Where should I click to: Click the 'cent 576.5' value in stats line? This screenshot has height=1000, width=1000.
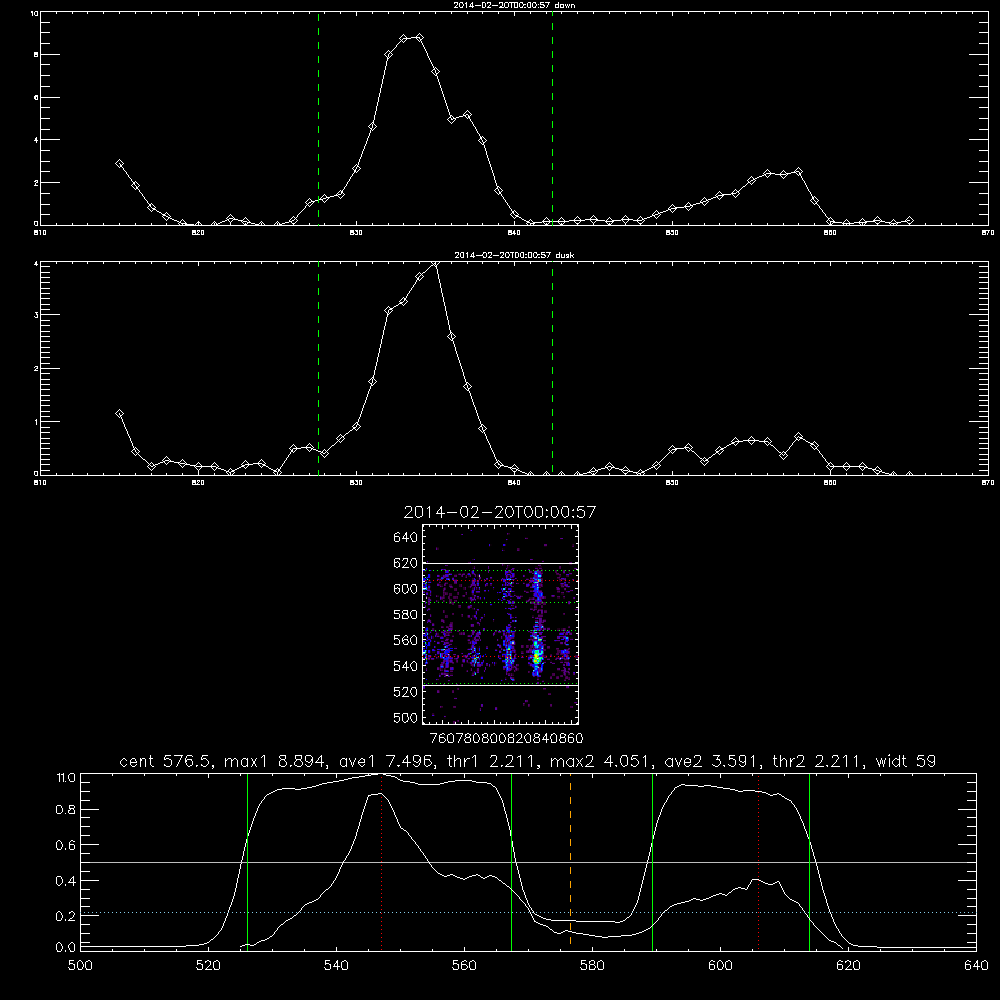pos(166,761)
